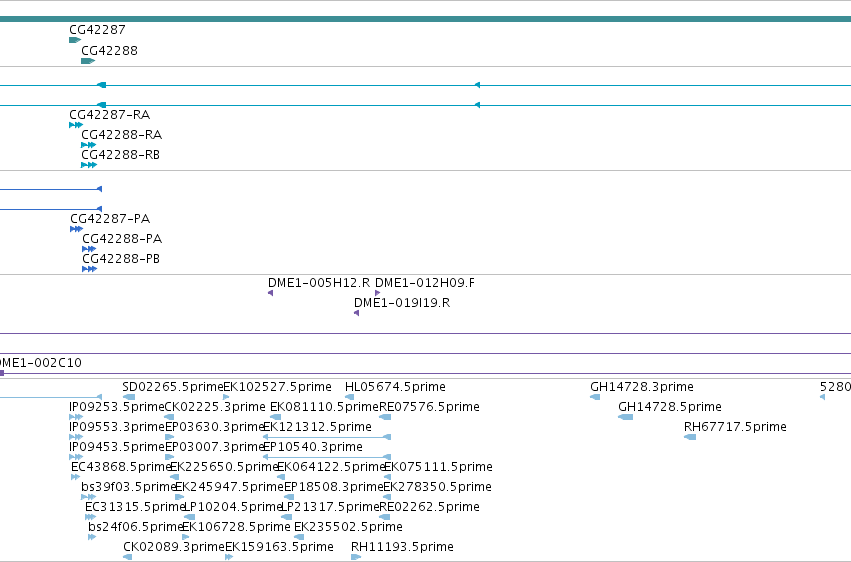This screenshot has height=562, width=851.
Task: Click the EC31315.5prime EST
Action: (x=135, y=507)
